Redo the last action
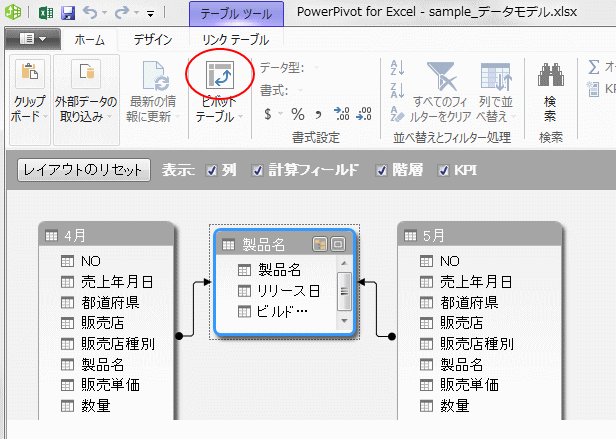This screenshot has height=439, width=616. [x=122, y=13]
